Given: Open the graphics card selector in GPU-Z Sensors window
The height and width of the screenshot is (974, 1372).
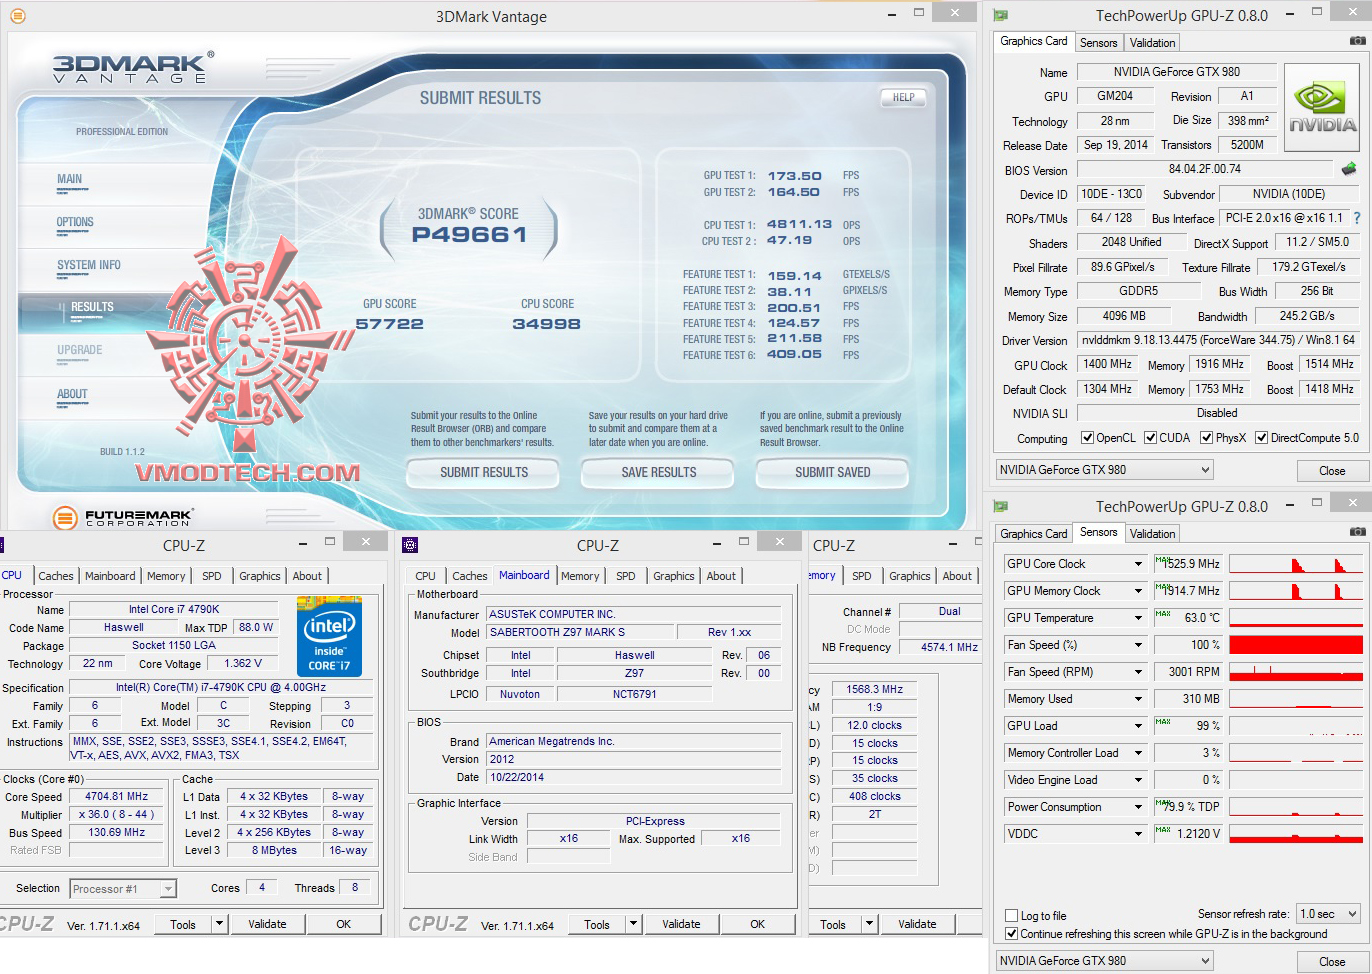Looking at the screenshot, I should (x=1105, y=961).
